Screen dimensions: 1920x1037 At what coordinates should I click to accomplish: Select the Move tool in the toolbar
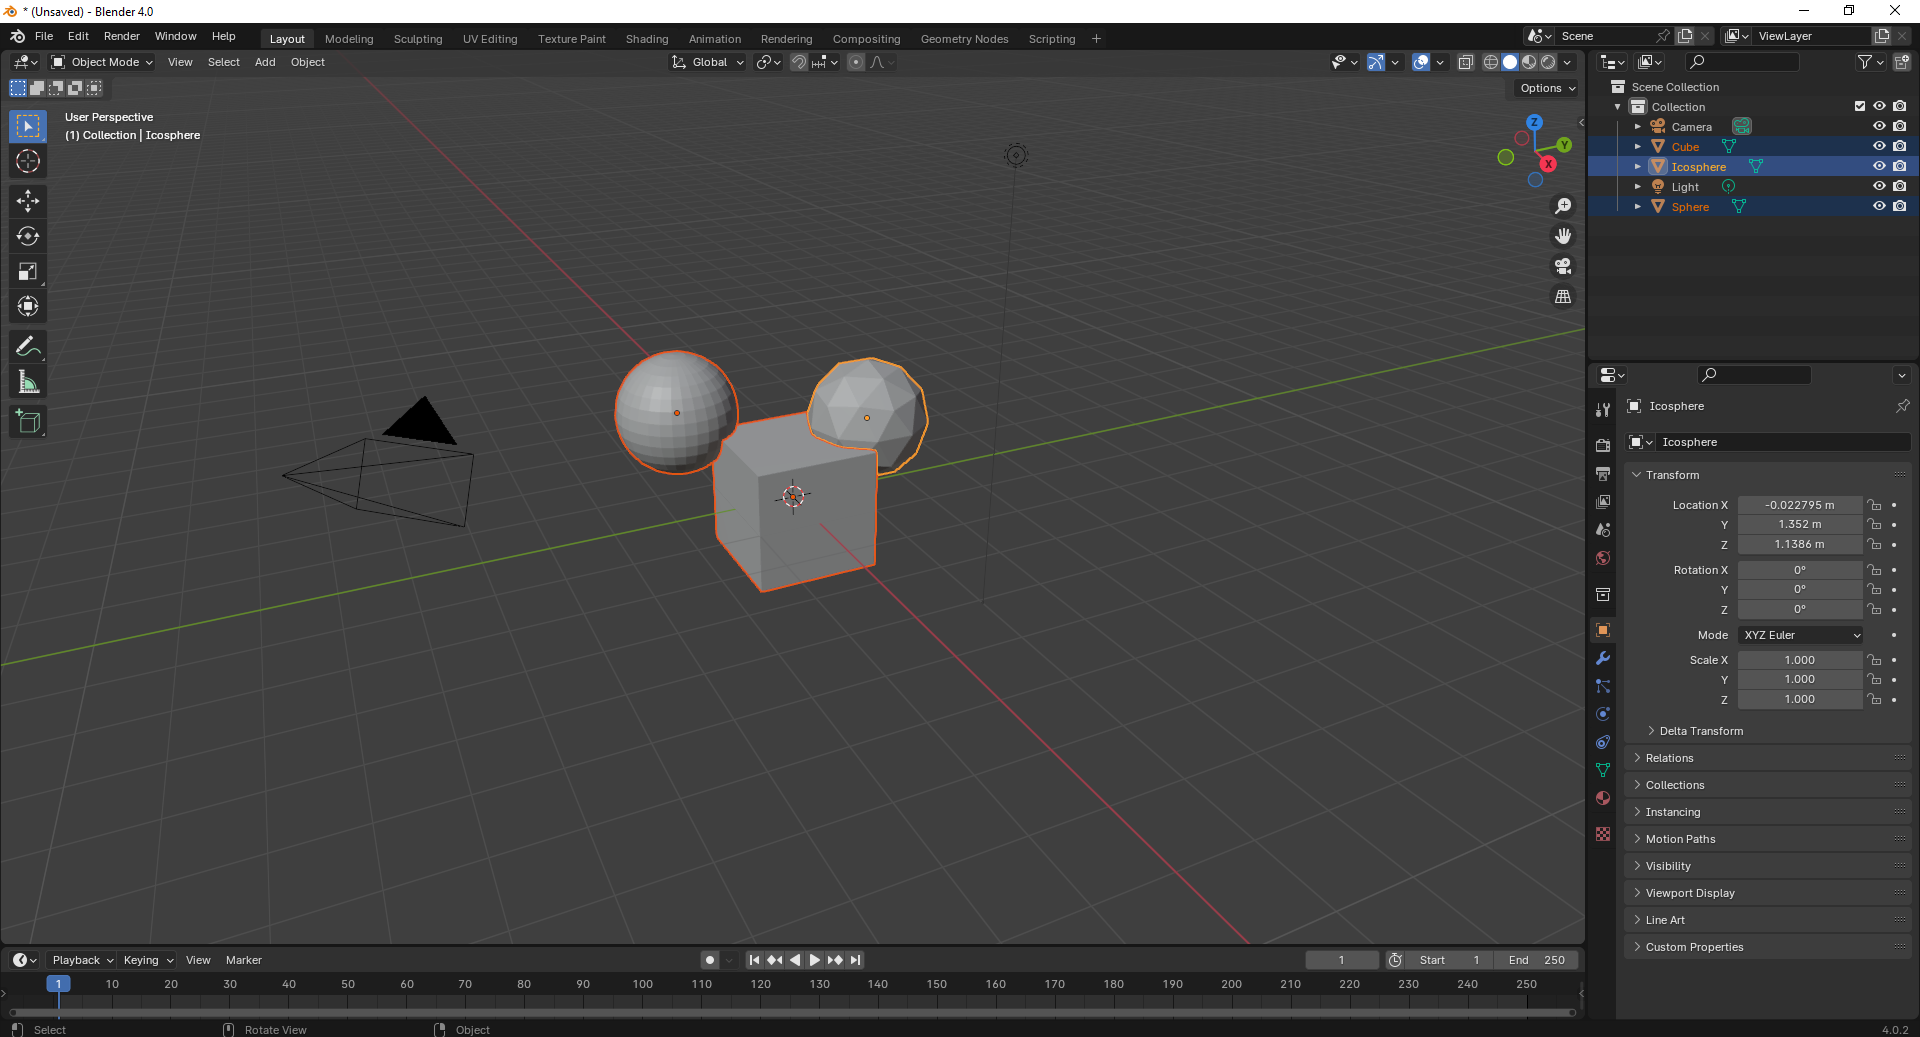[x=28, y=201]
